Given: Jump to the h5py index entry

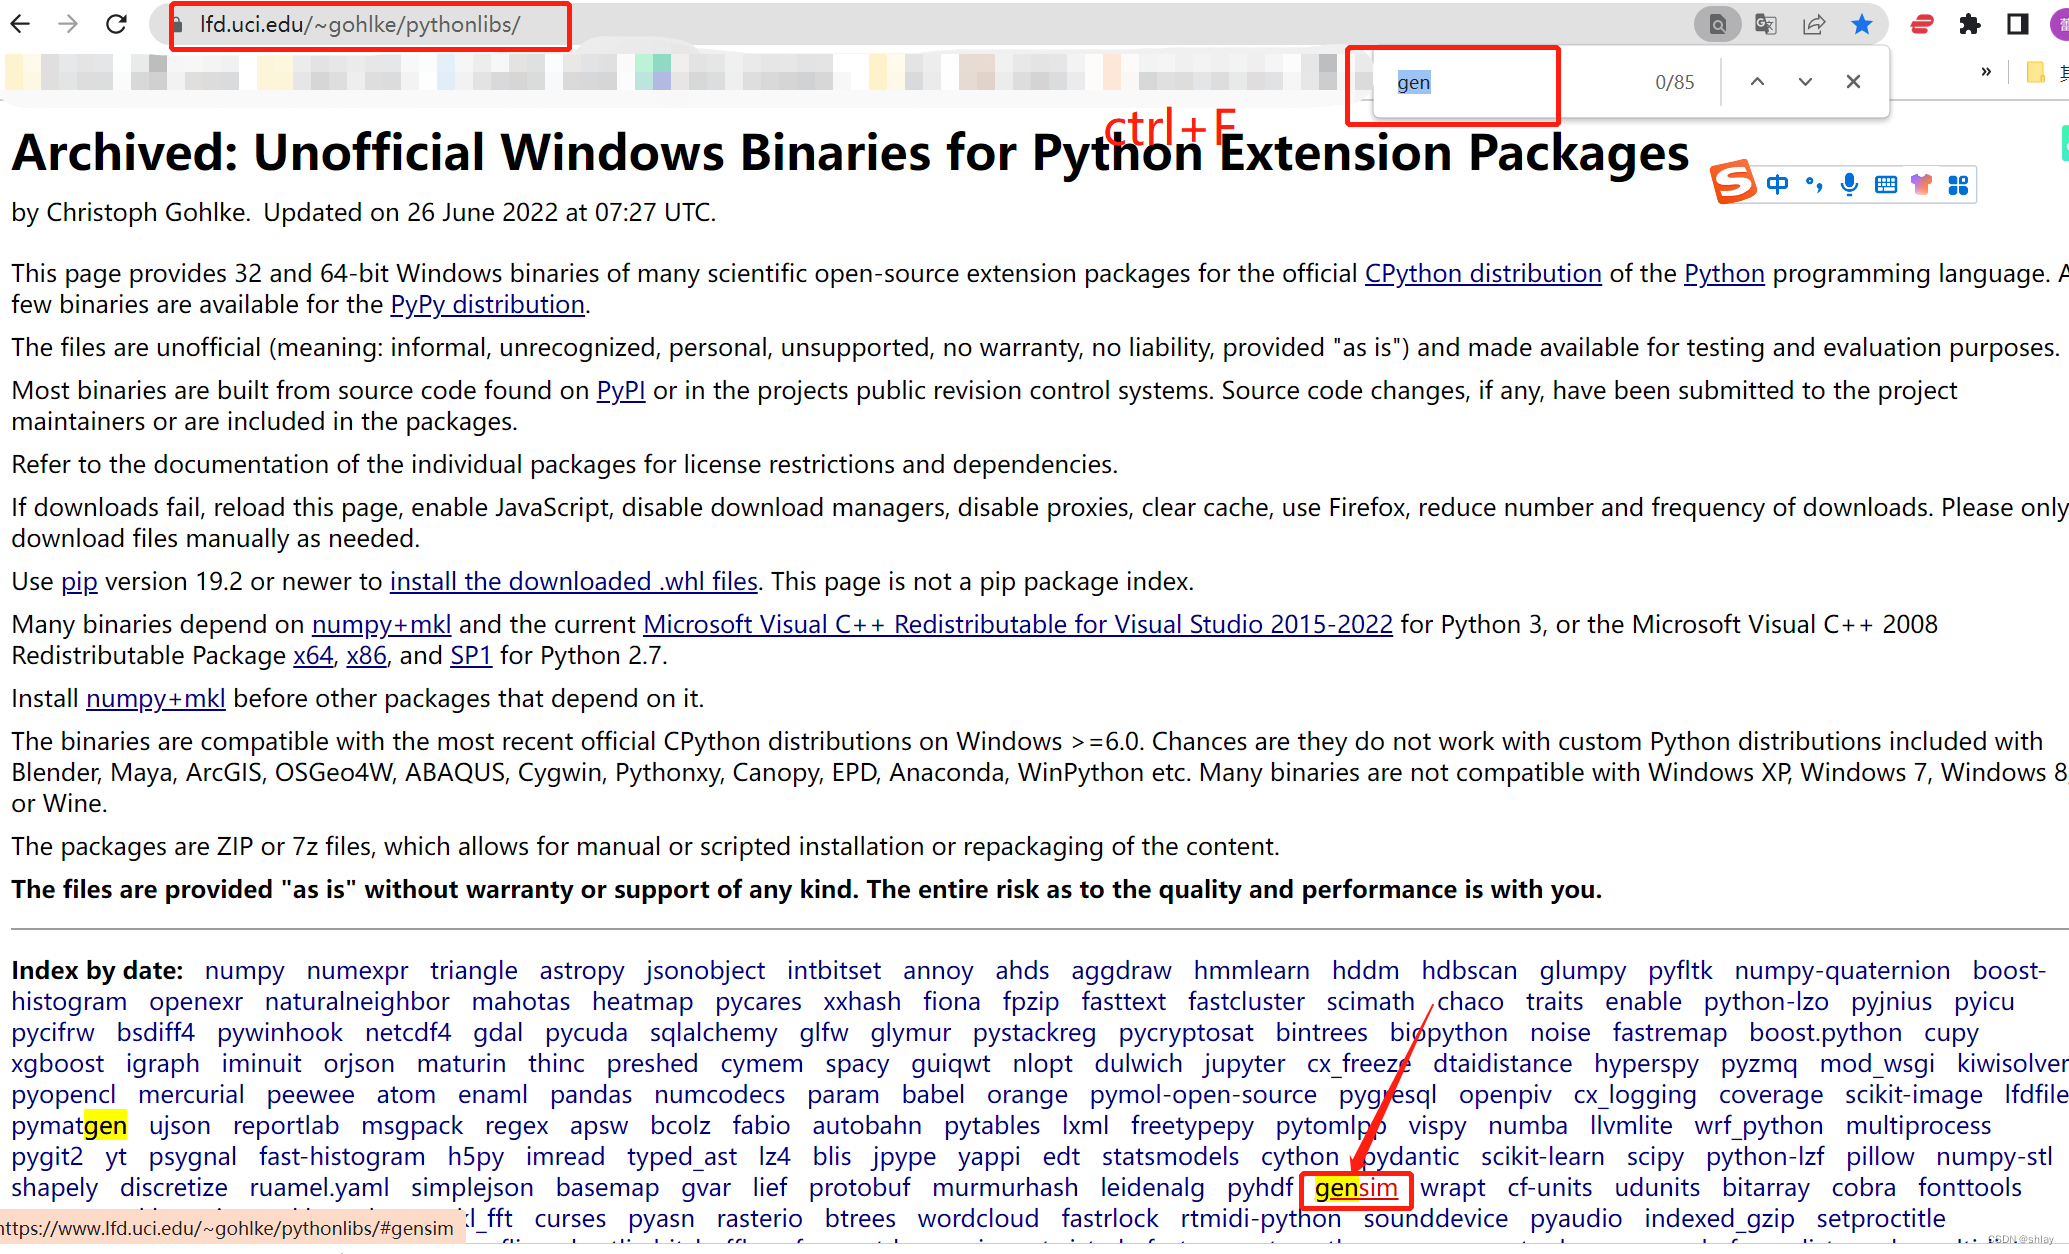Looking at the screenshot, I should point(475,1156).
